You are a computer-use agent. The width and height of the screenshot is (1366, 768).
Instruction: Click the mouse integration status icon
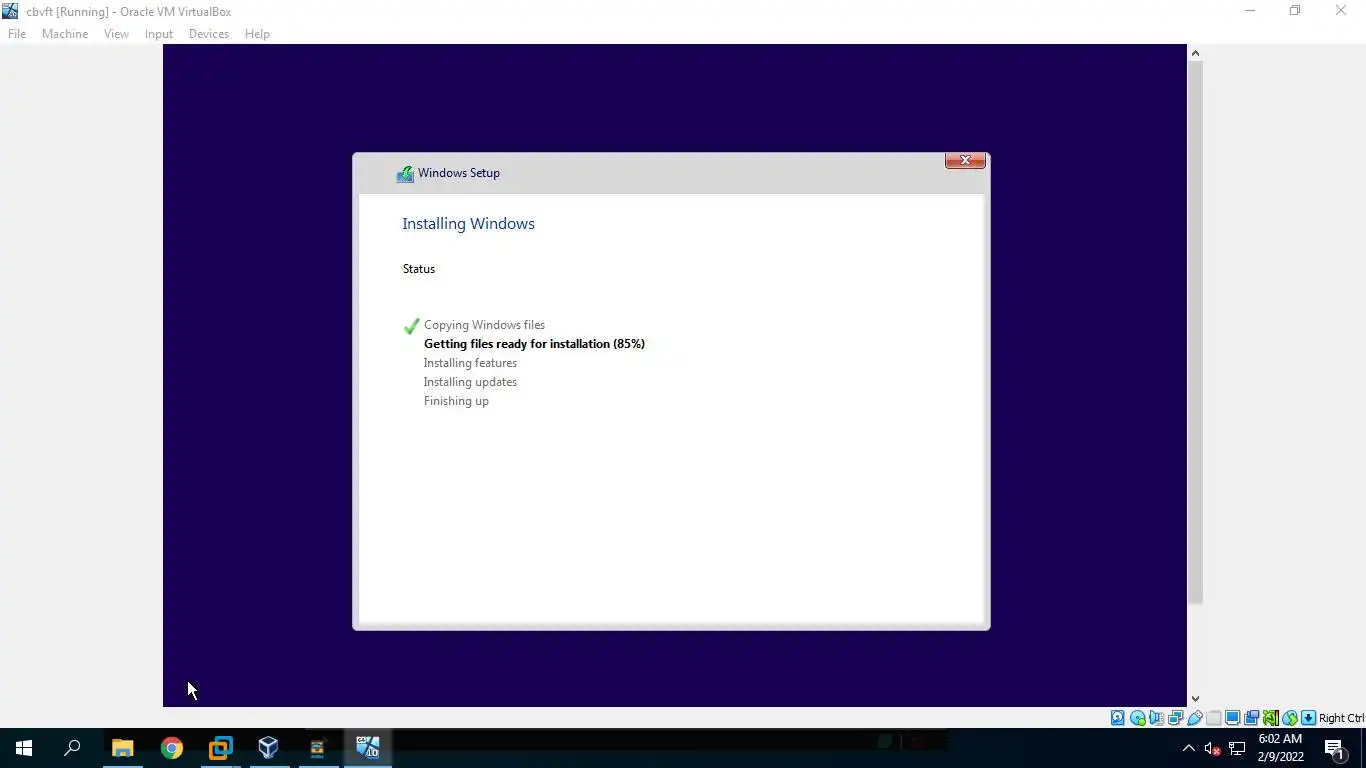click(1290, 718)
